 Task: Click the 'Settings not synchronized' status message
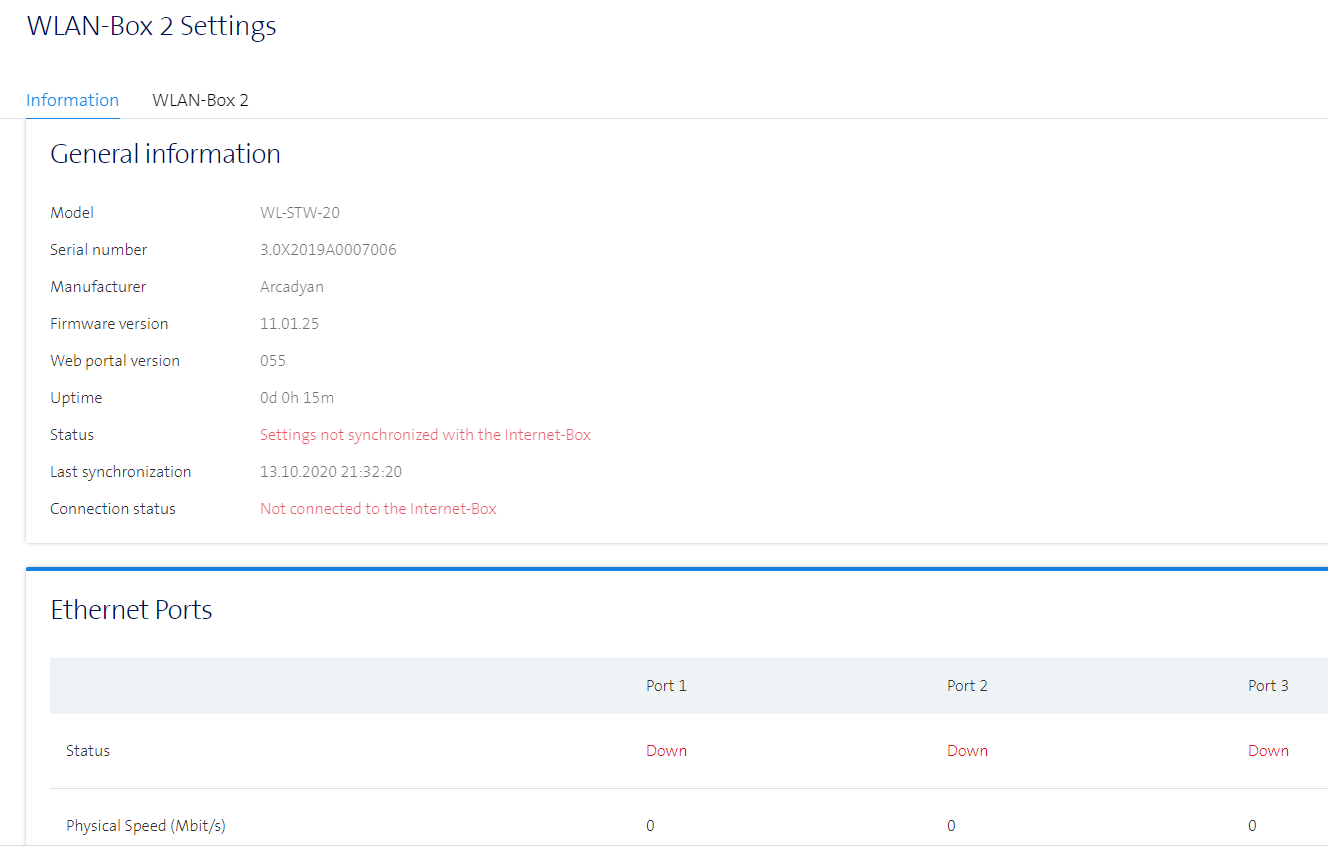[x=425, y=435]
